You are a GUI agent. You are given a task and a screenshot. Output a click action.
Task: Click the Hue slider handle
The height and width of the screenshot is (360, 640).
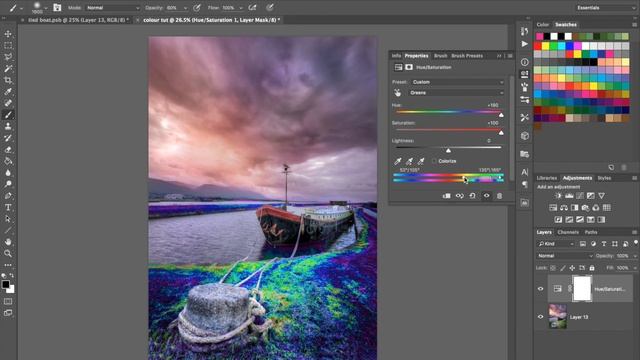(501, 115)
